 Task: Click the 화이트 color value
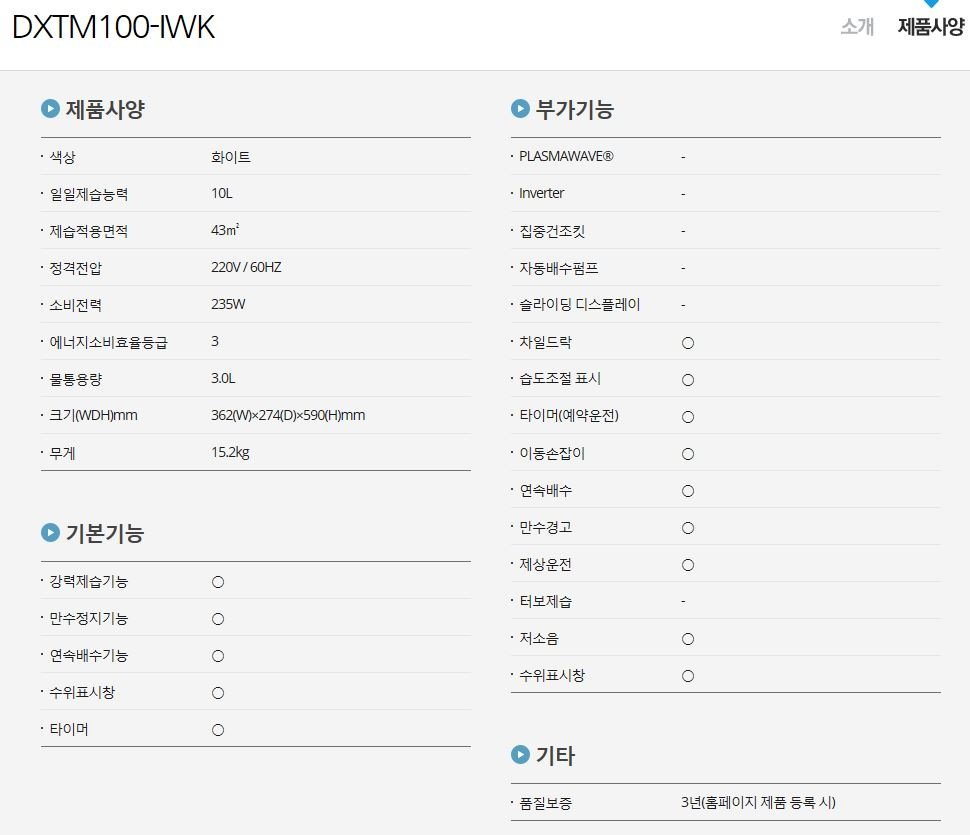231,157
